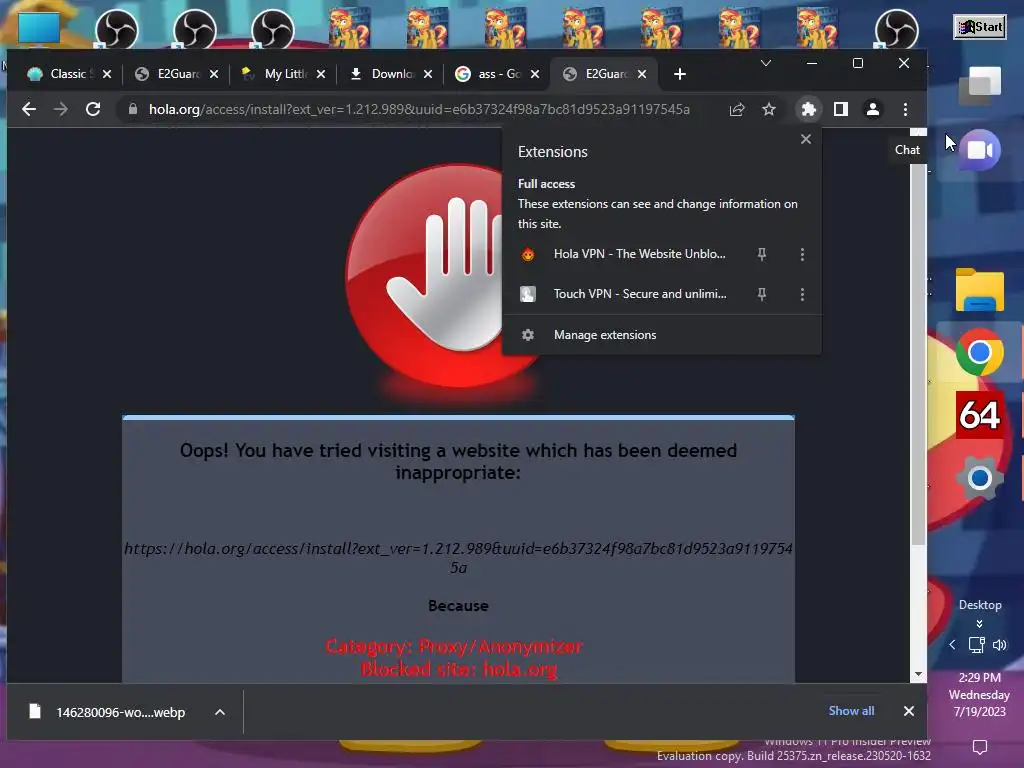Open Chrome three-dot menu
Image resolution: width=1024 pixels, height=768 pixels.
point(905,109)
